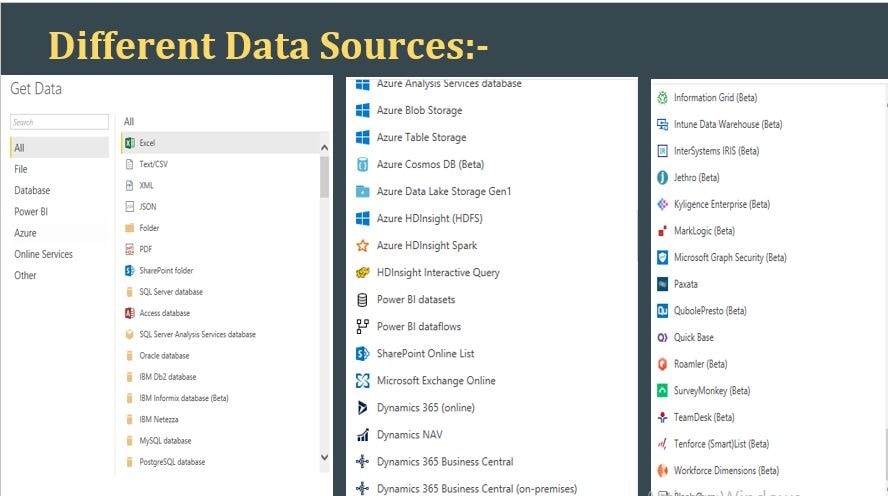Click the Azure Table Storage icon
This screenshot has width=888, height=496.
click(x=362, y=138)
